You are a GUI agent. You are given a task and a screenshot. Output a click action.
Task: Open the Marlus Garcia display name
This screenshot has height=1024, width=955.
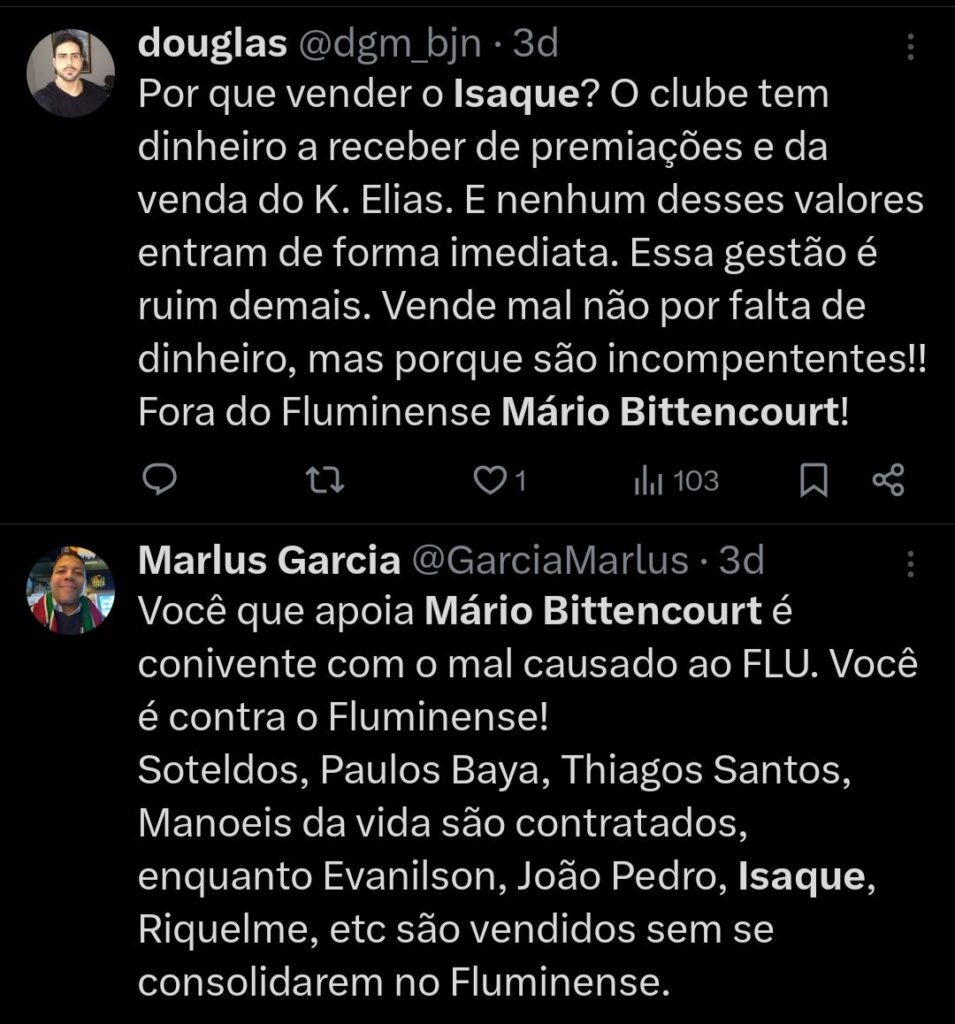269,560
